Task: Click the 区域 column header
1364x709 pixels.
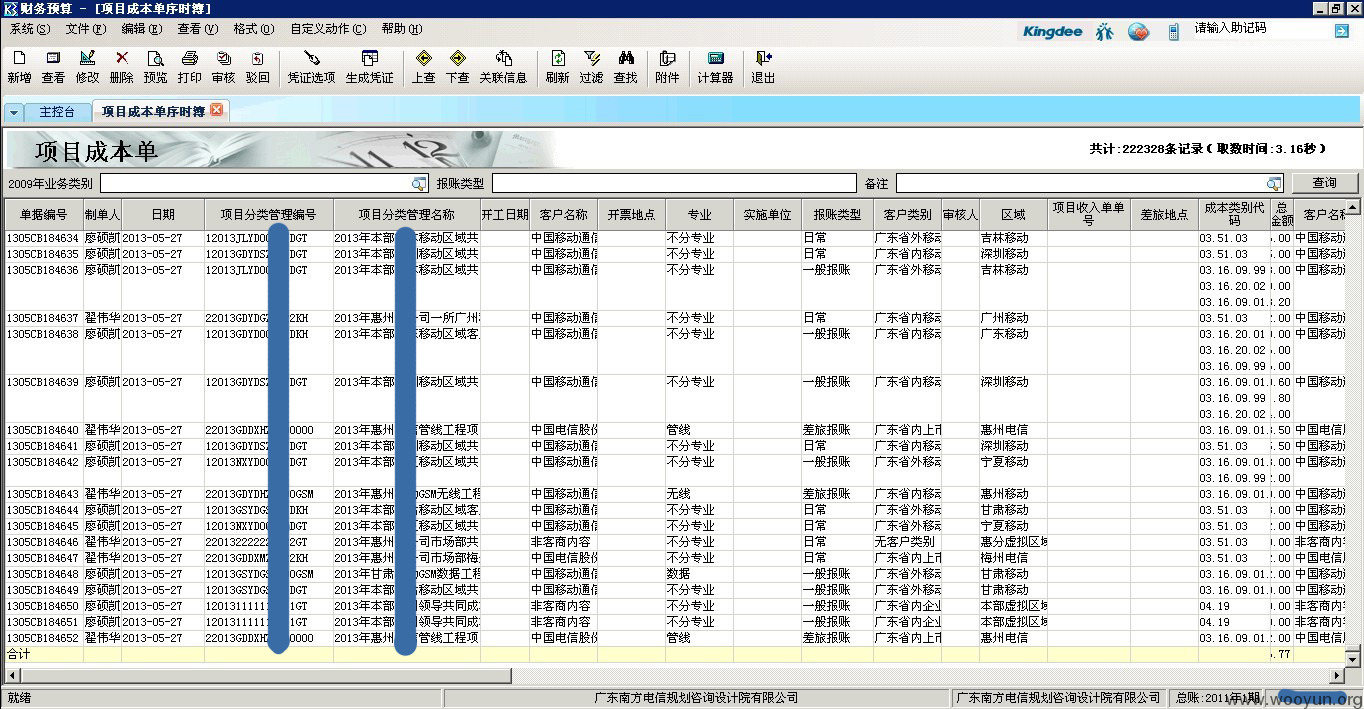Action: pos(1013,215)
